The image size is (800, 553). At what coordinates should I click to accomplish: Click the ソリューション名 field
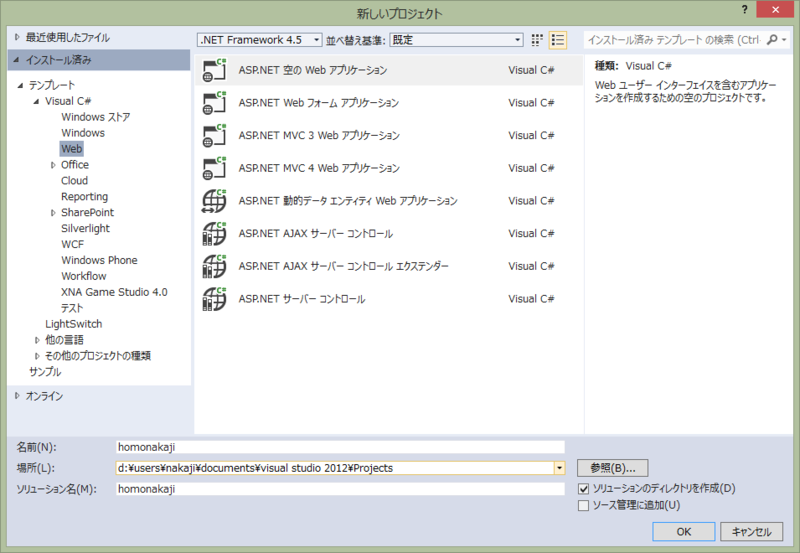[x=340, y=489]
